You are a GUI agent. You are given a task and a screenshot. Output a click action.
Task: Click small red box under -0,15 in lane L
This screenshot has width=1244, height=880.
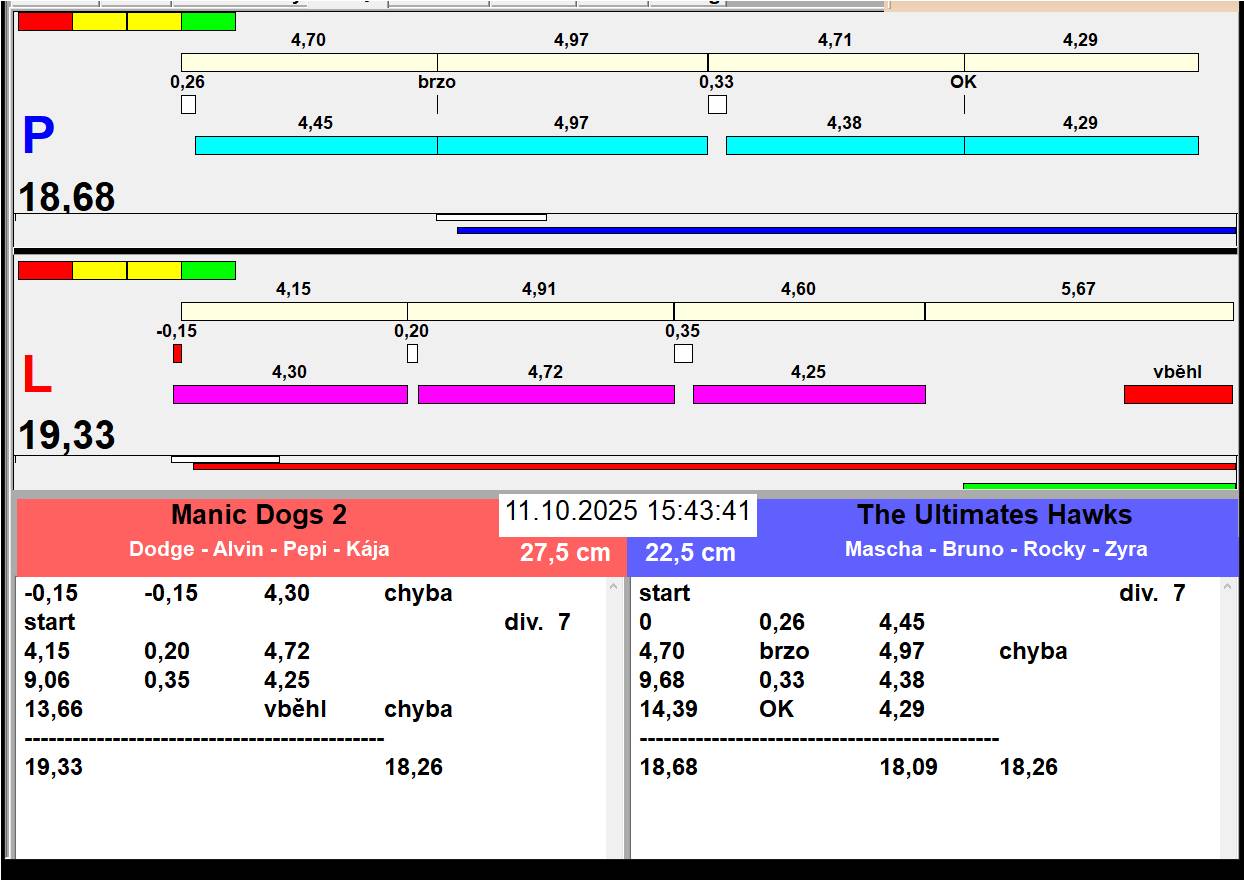(x=177, y=353)
